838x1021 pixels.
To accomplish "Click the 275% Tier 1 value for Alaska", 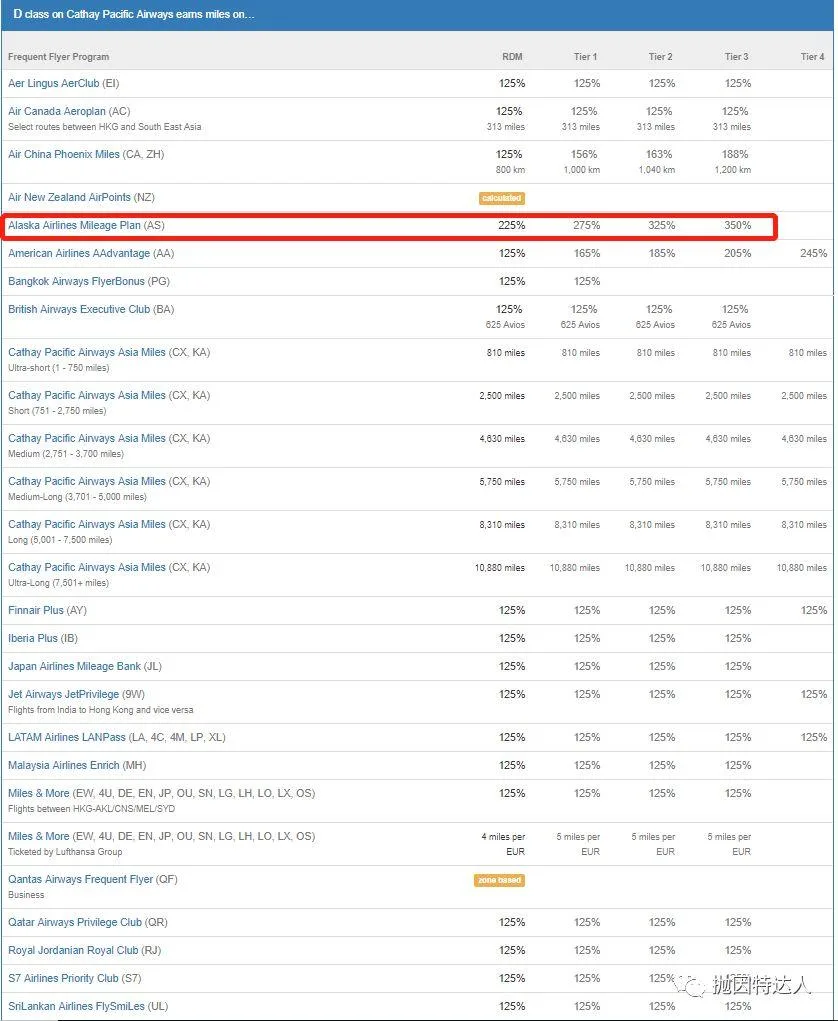I will 587,225.
